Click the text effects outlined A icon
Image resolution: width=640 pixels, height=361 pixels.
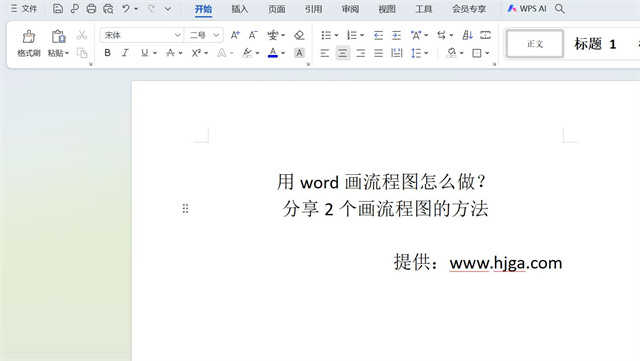click(x=222, y=53)
